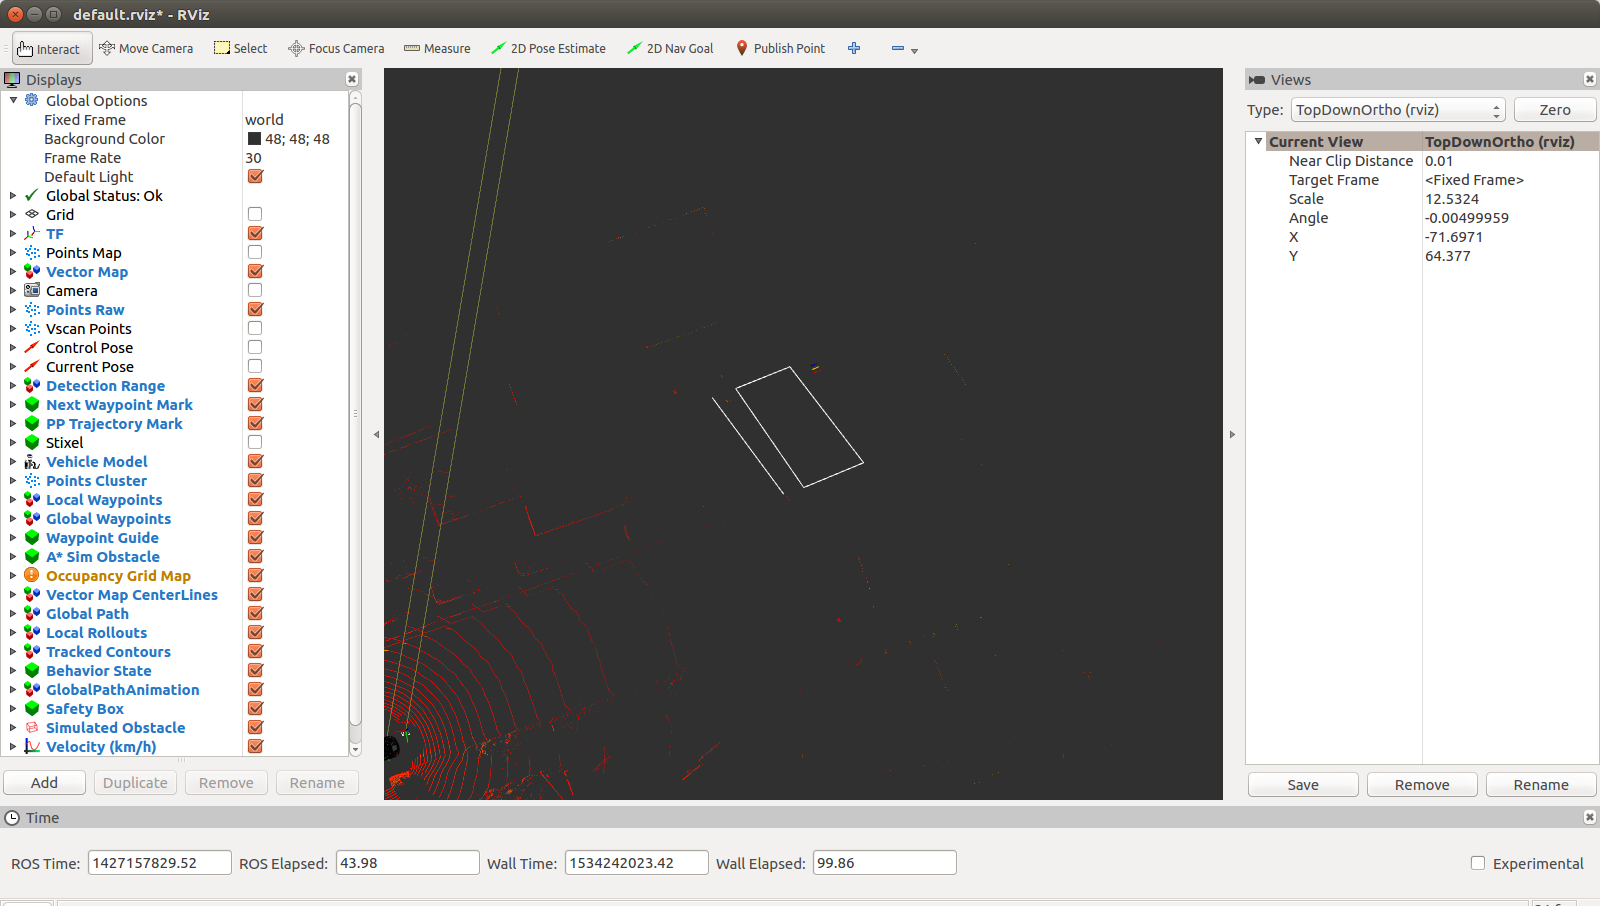This screenshot has width=1600, height=906.
Task: Enable the Stixel display checkbox
Action: click(255, 442)
